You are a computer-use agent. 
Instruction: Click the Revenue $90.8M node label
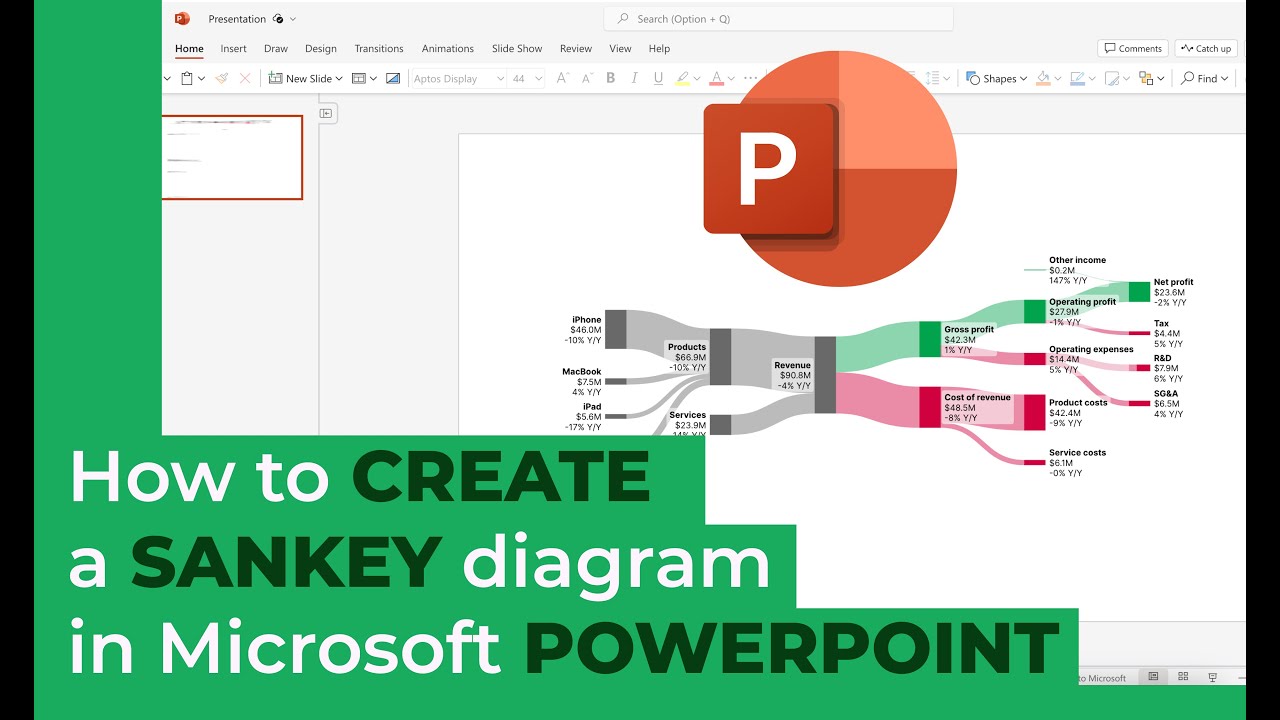[x=792, y=375]
